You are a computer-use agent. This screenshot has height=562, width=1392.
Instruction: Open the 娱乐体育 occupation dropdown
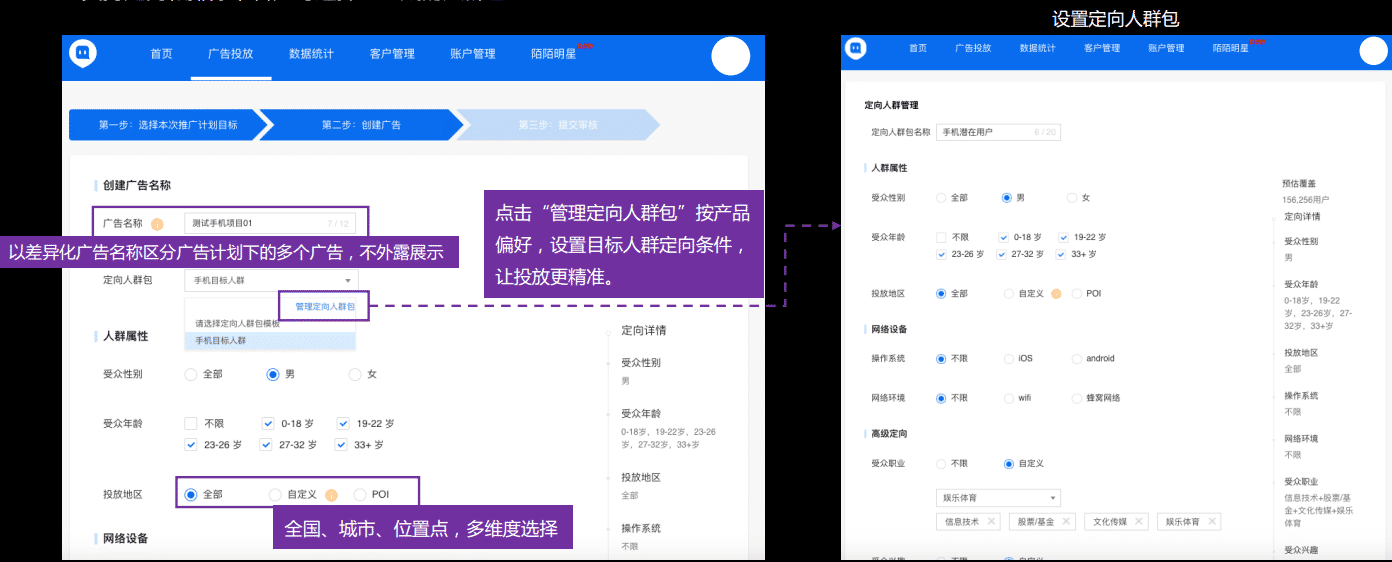tap(997, 498)
